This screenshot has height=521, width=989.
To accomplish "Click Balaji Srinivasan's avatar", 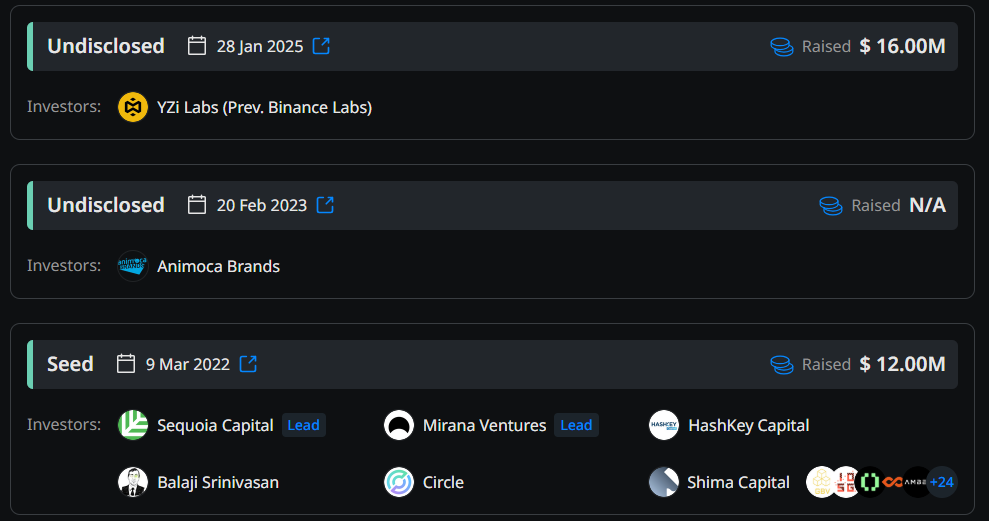I will pos(133,482).
